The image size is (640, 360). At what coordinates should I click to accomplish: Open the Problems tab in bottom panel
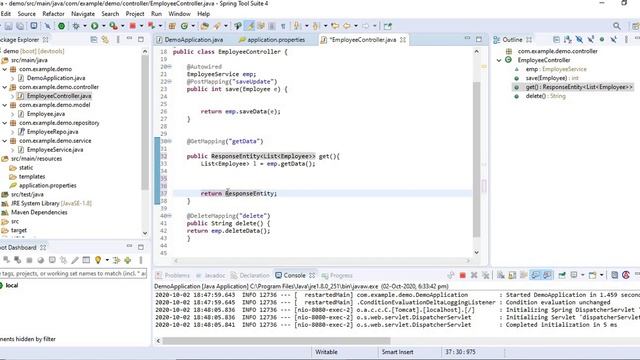173,276
